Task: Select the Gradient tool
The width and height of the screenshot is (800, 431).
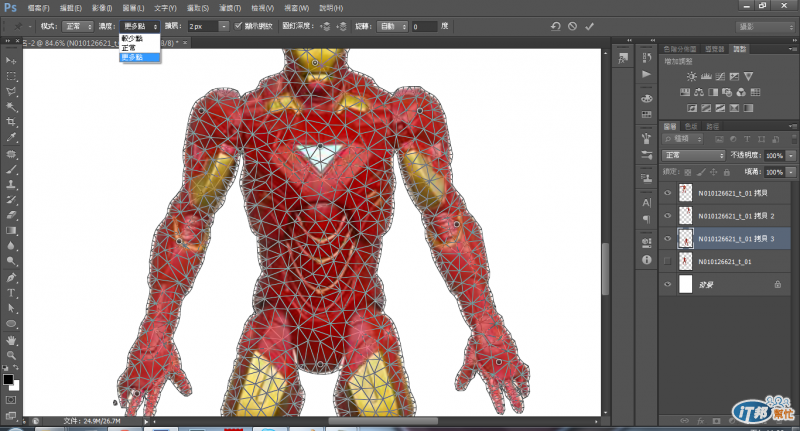Action: point(11,231)
